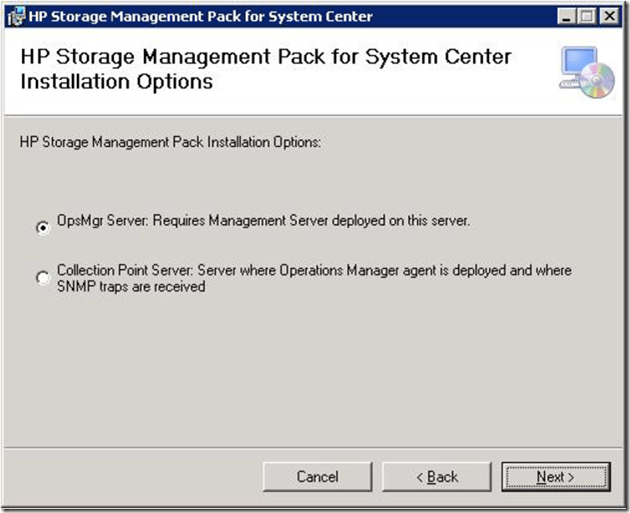Select the OpsMgr Server radio button
The image size is (630, 513).
pyautogui.click(x=42, y=227)
